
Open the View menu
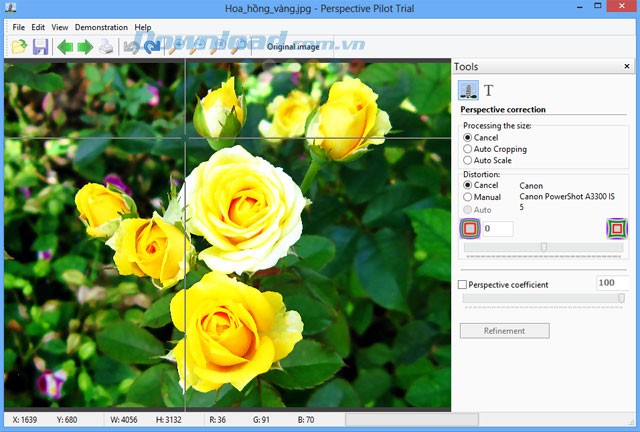[x=60, y=27]
